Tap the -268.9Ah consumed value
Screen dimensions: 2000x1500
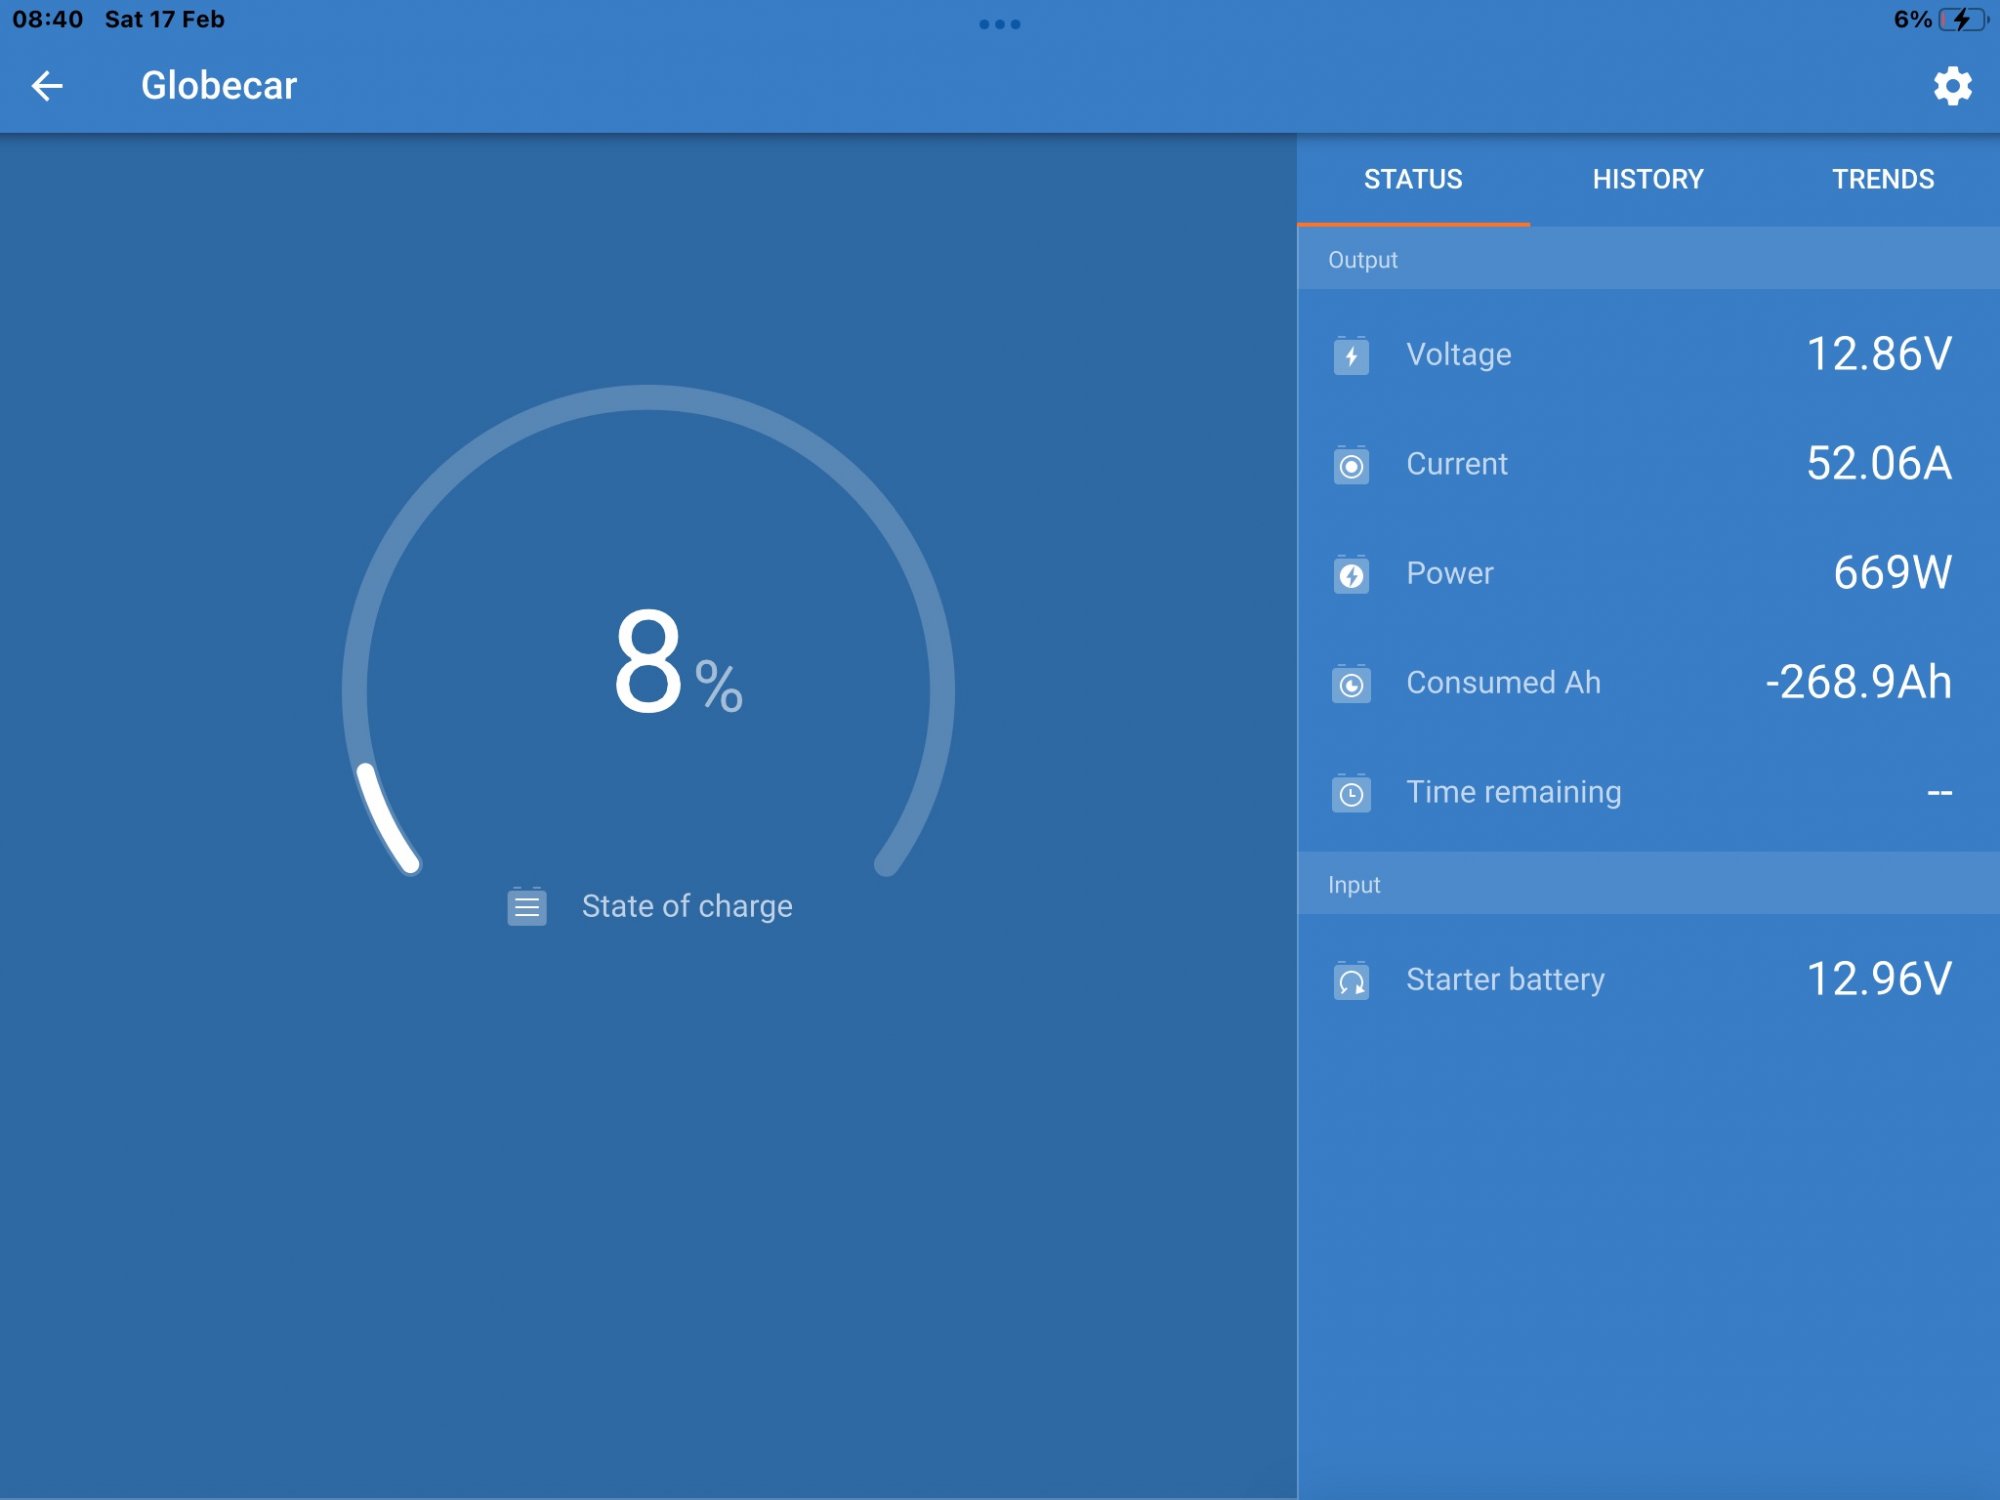1858,682
